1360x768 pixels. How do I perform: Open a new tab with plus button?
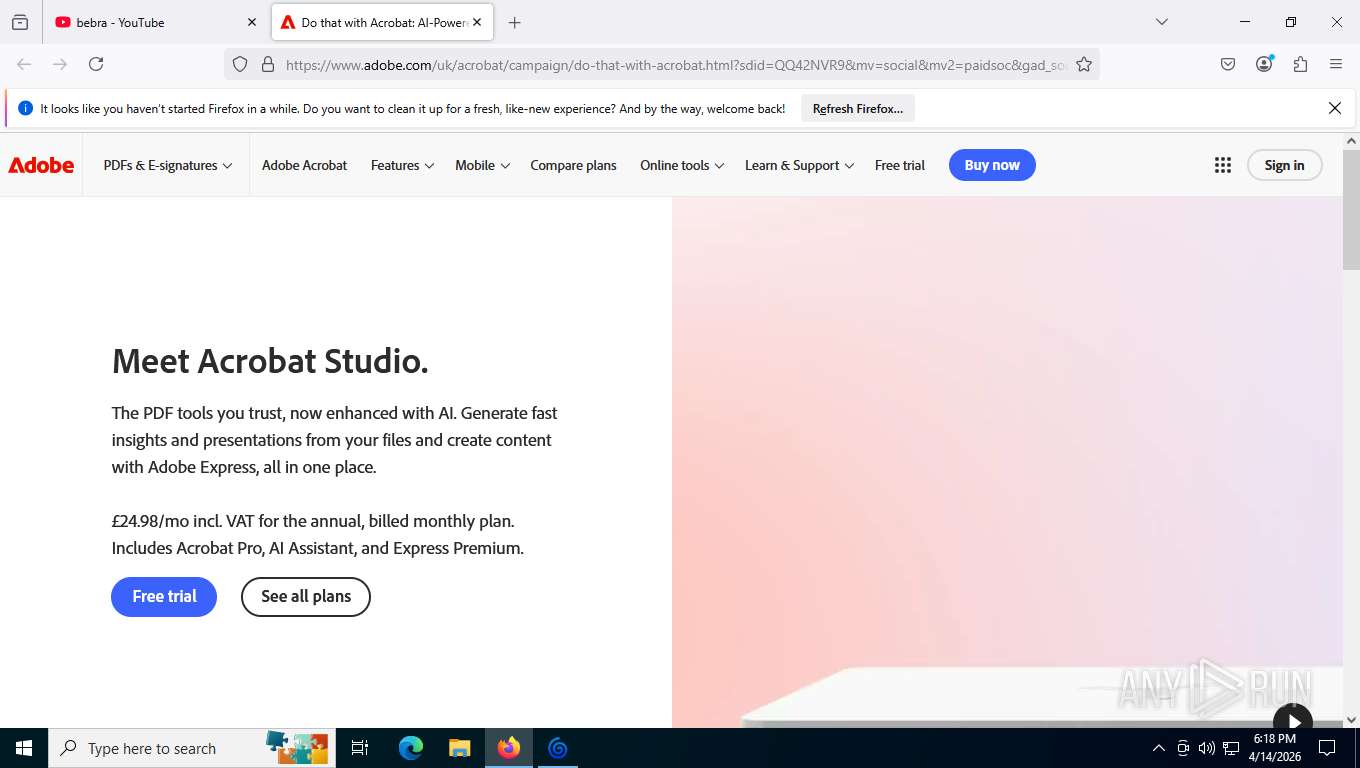515,22
